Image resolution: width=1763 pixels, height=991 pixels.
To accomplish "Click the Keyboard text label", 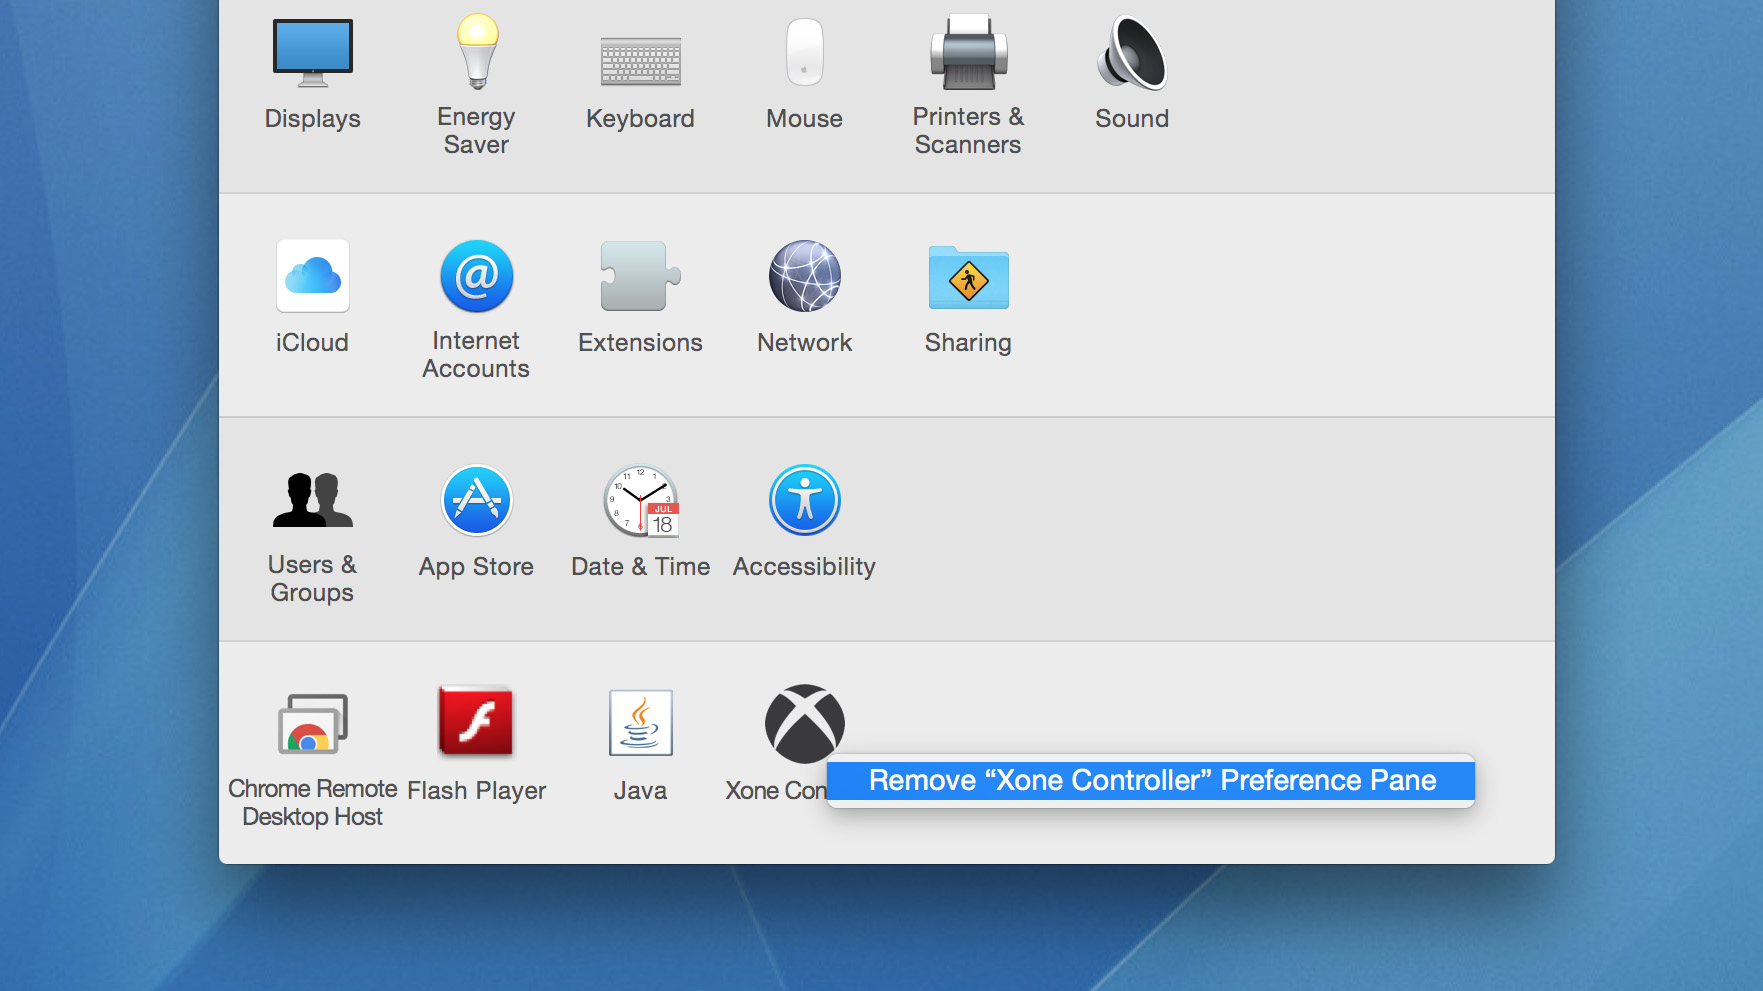I will pyautogui.click(x=640, y=118).
